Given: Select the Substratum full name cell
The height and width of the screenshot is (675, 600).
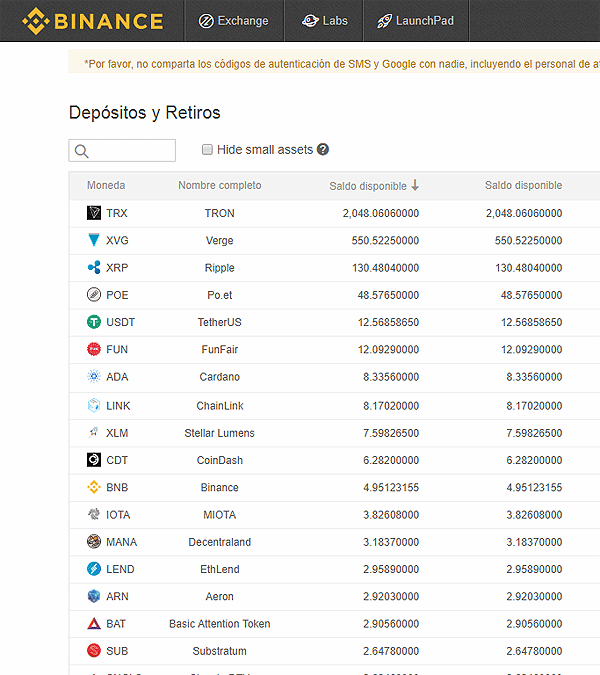Looking at the screenshot, I should (x=220, y=651).
